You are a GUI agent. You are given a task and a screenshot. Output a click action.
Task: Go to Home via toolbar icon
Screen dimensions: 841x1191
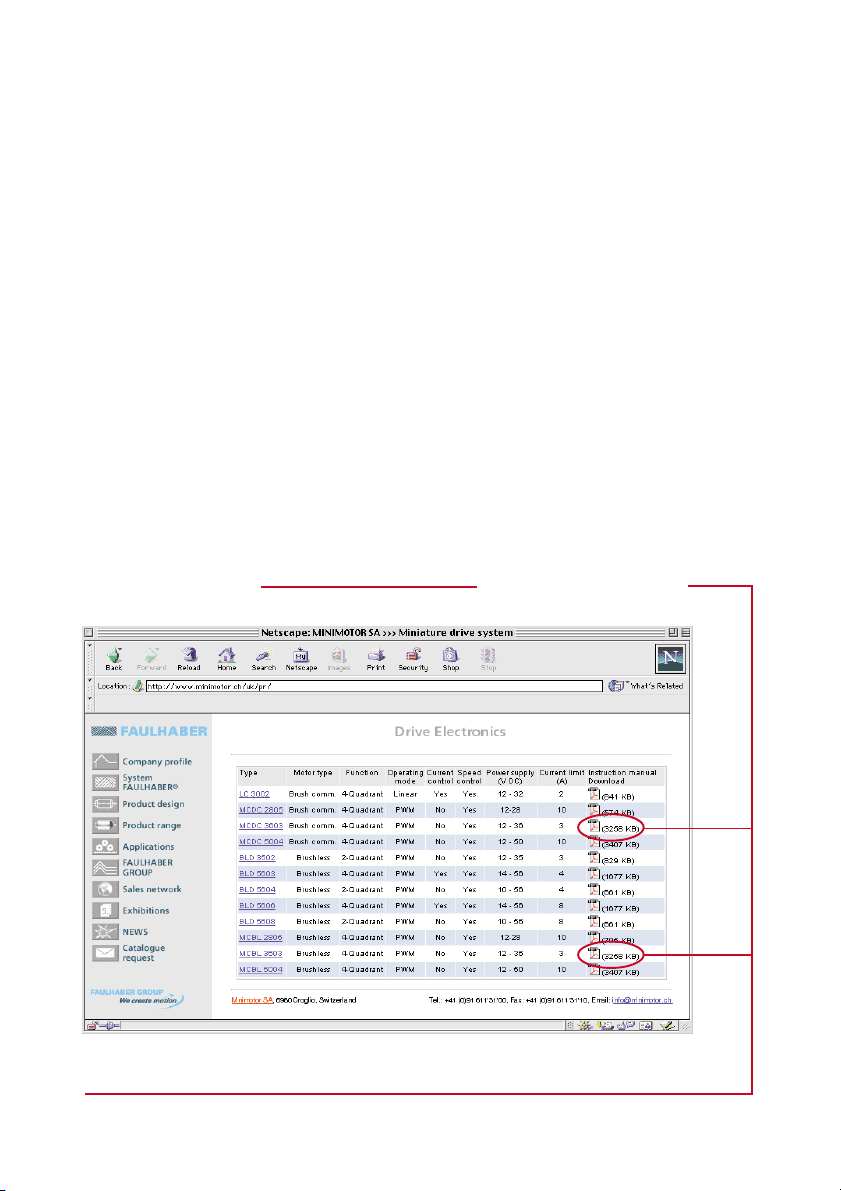[x=227, y=657]
